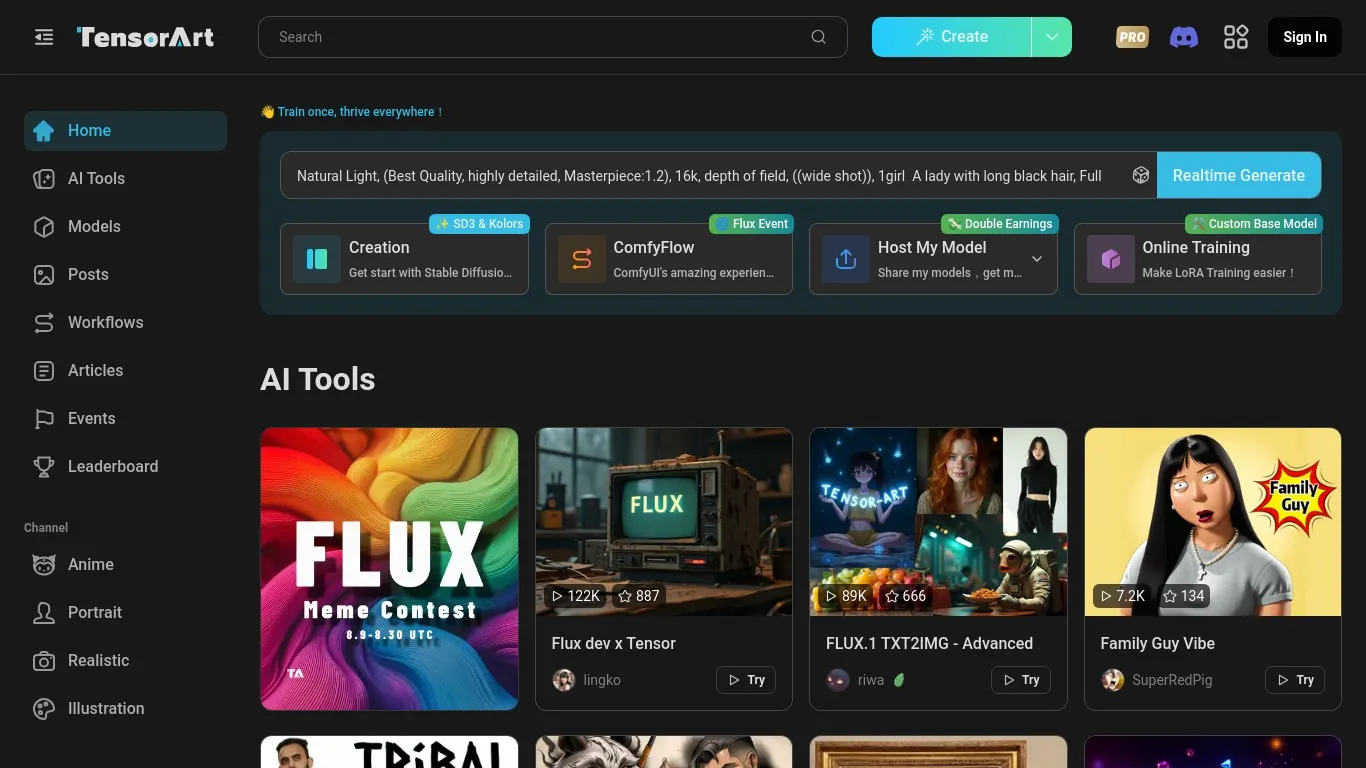The width and height of the screenshot is (1366, 768).
Task: Open the Discord icon link
Action: [1184, 37]
